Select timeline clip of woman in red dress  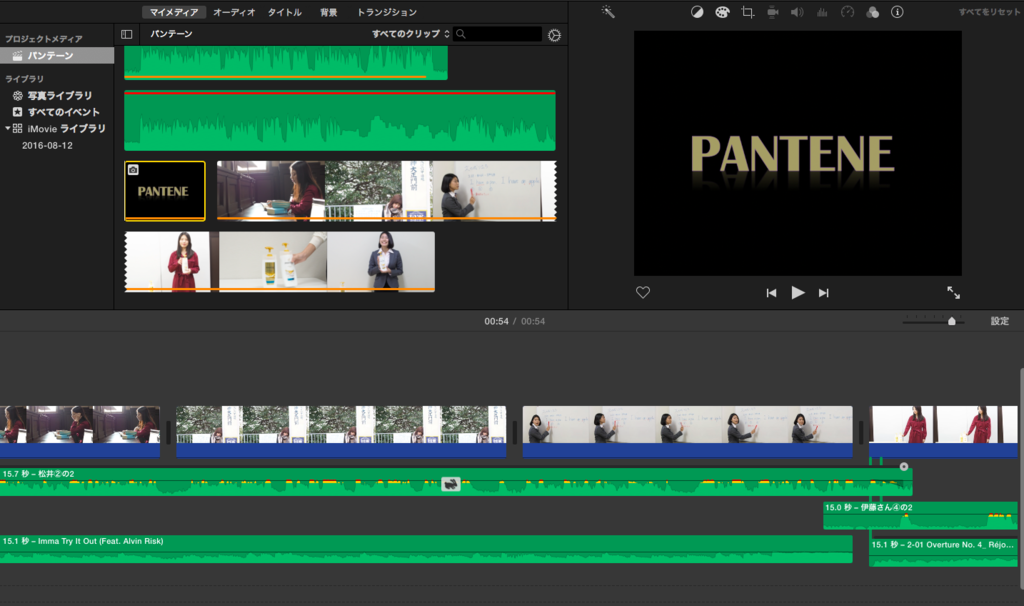pos(943,431)
